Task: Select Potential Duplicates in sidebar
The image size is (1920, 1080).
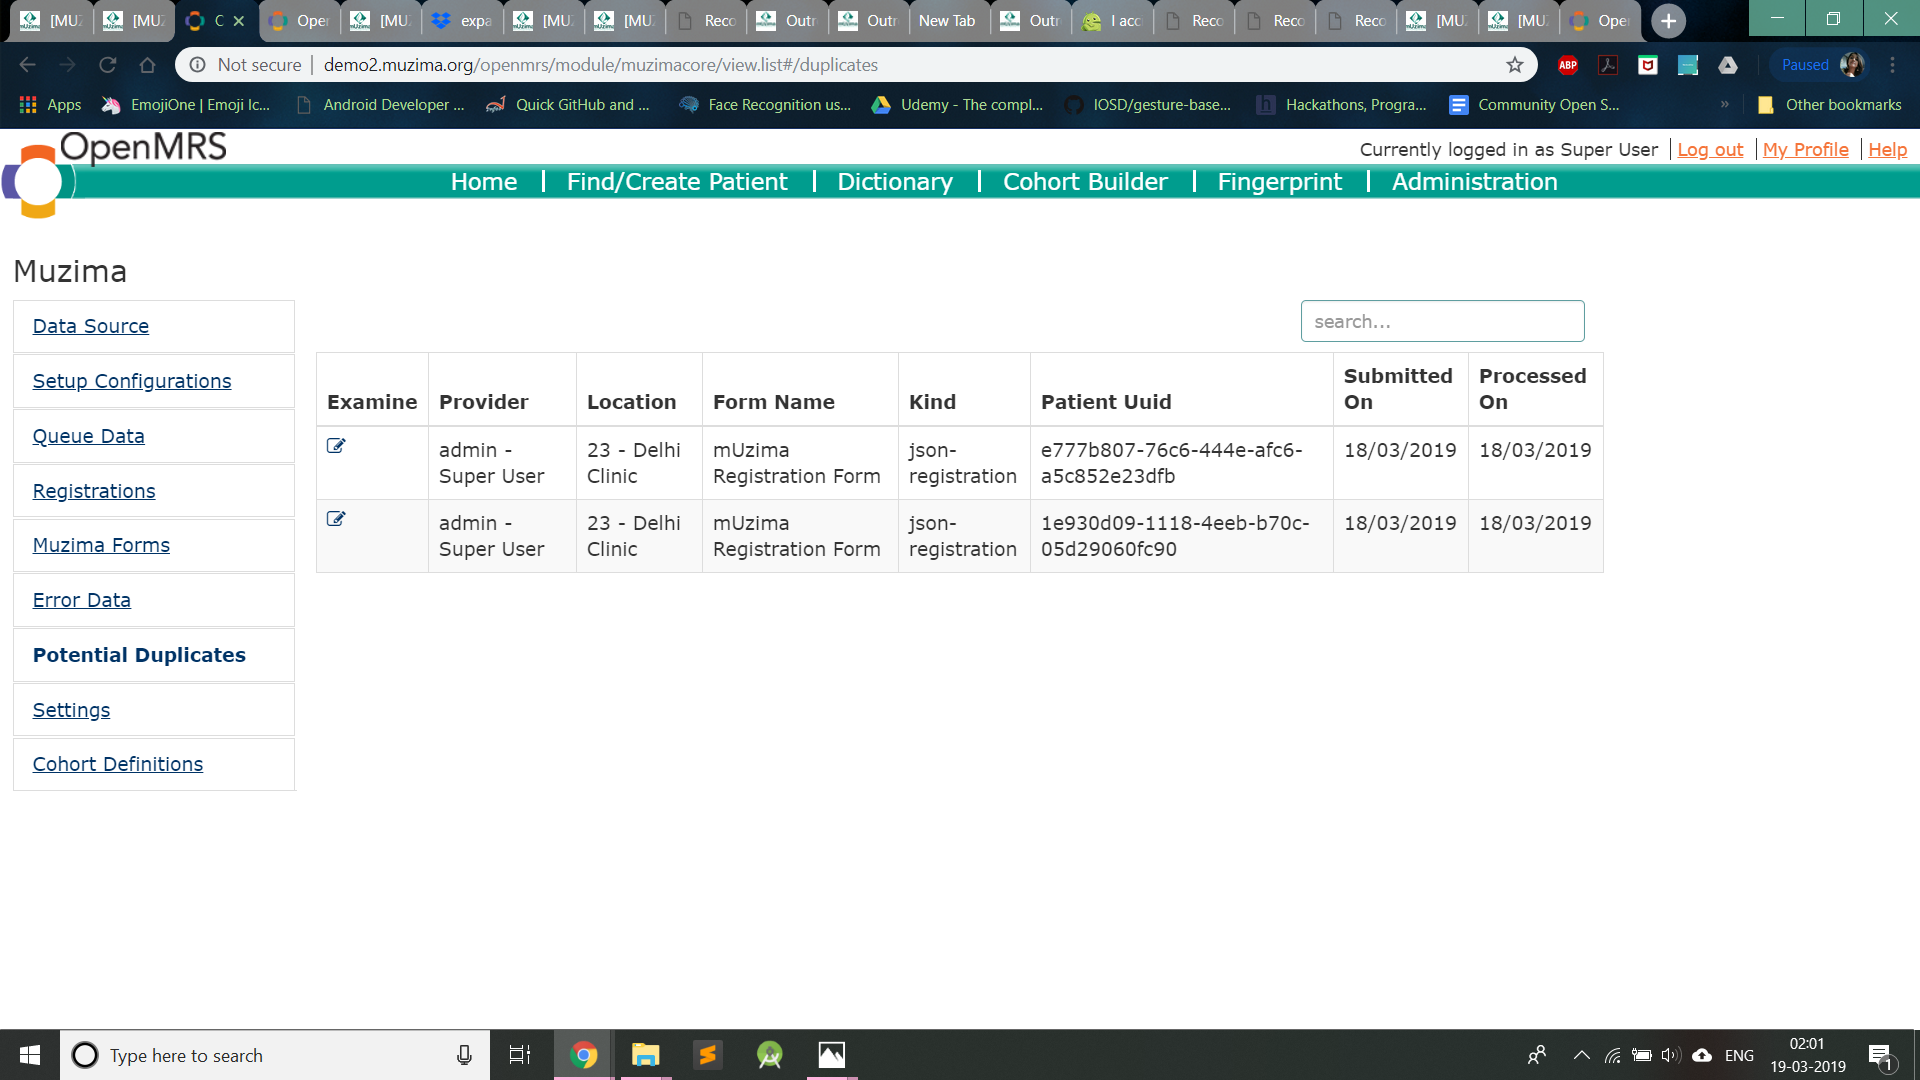Action: click(x=139, y=655)
